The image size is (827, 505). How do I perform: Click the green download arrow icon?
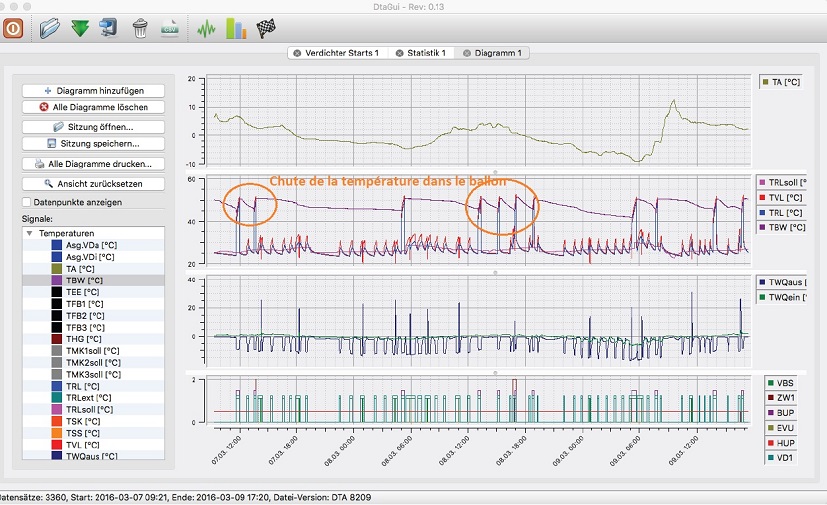pos(80,28)
